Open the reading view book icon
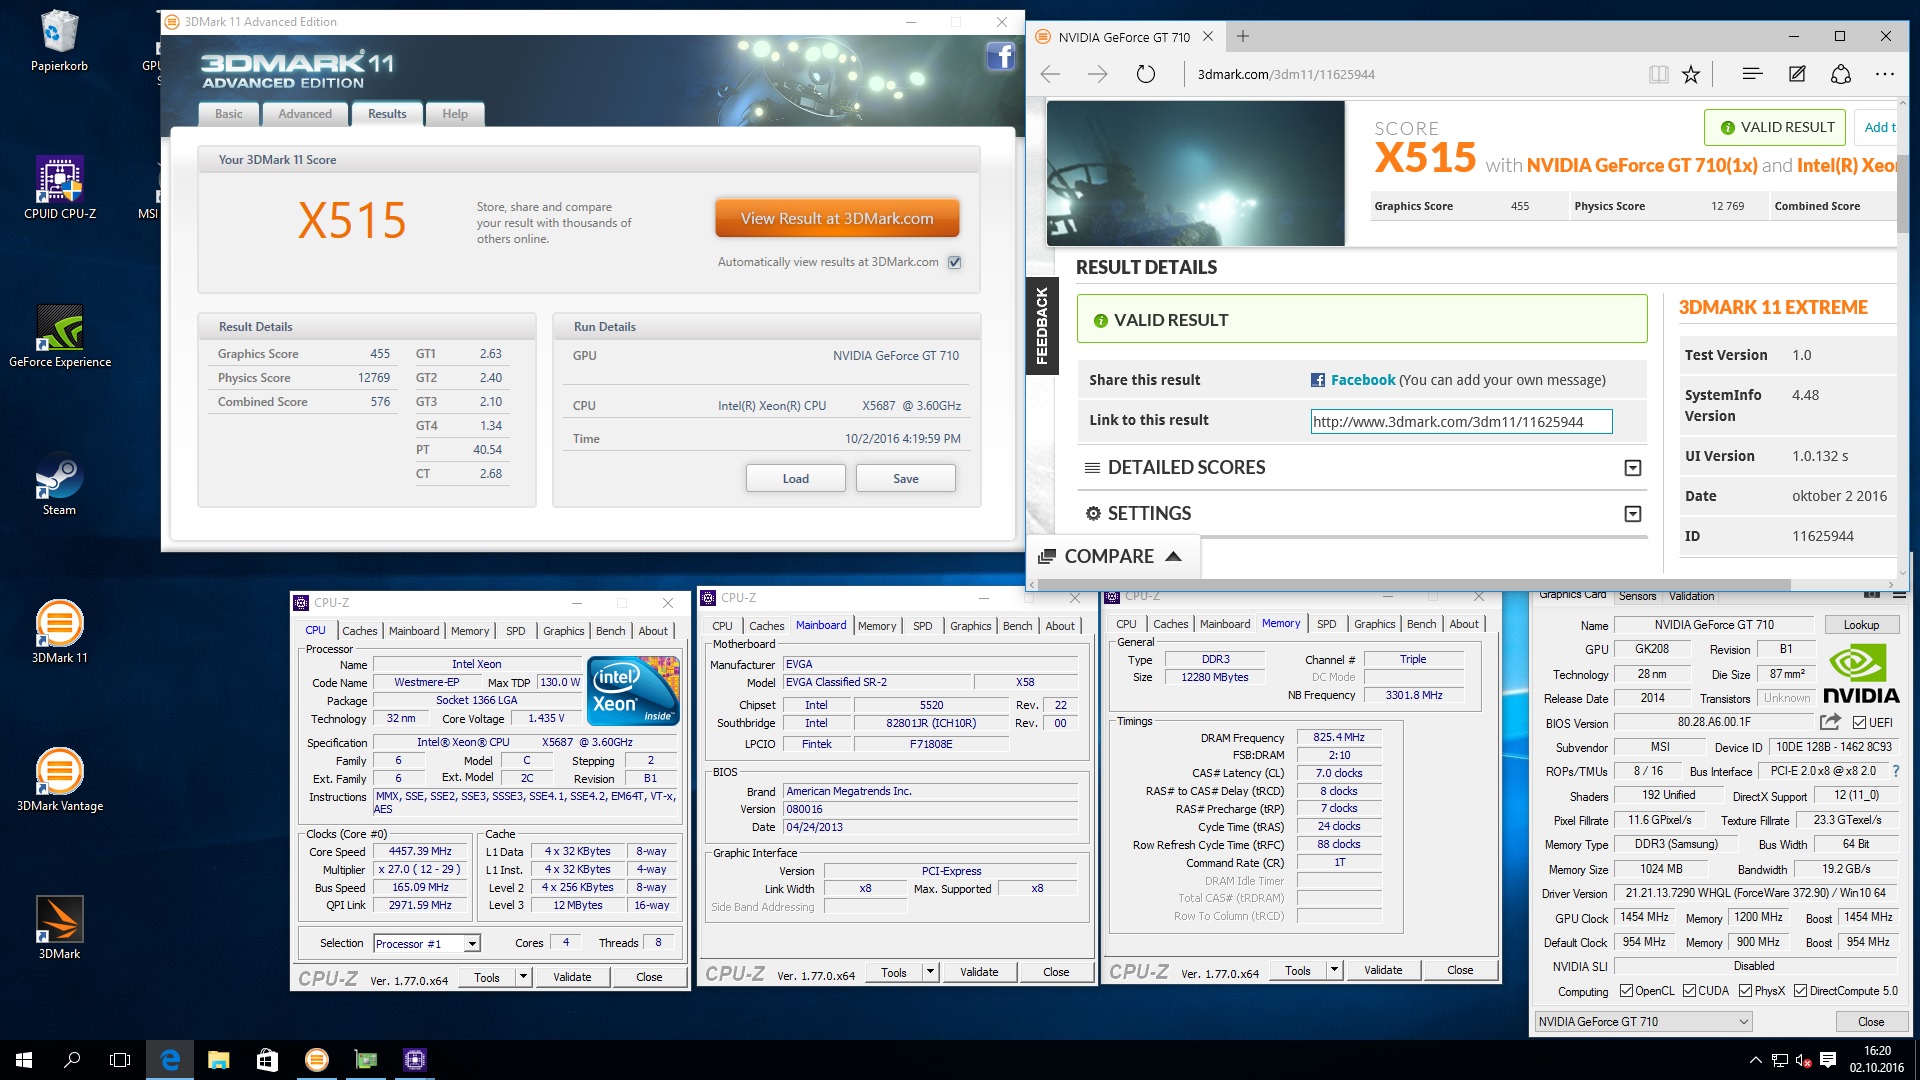 [1658, 74]
